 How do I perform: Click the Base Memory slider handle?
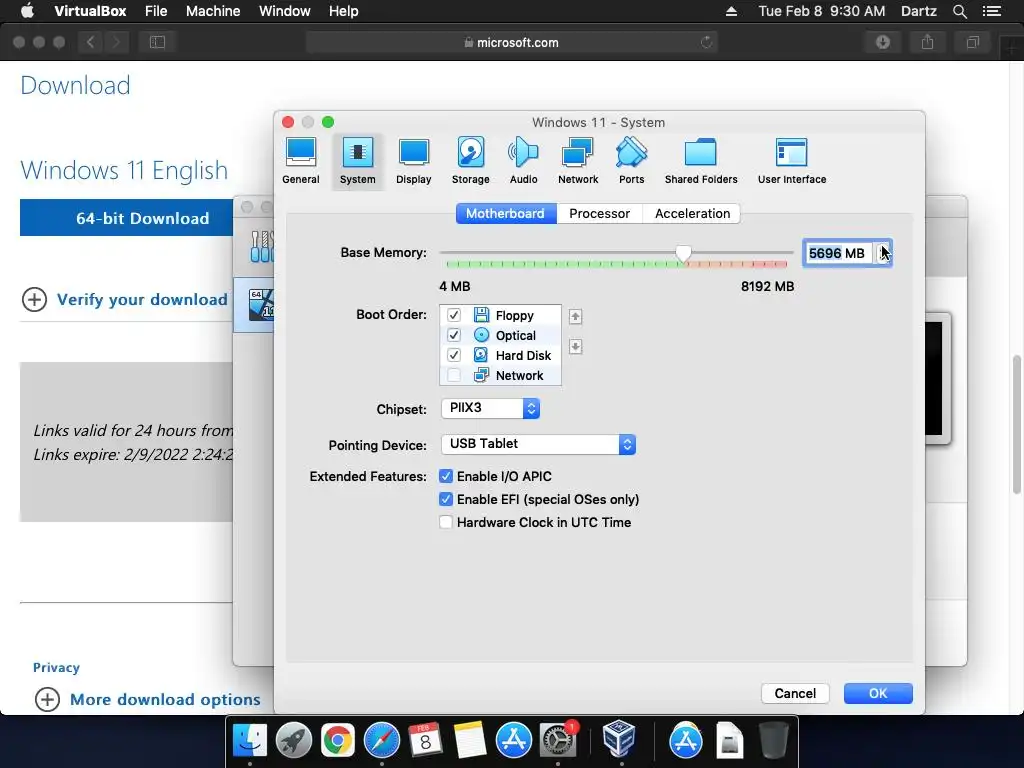point(683,253)
